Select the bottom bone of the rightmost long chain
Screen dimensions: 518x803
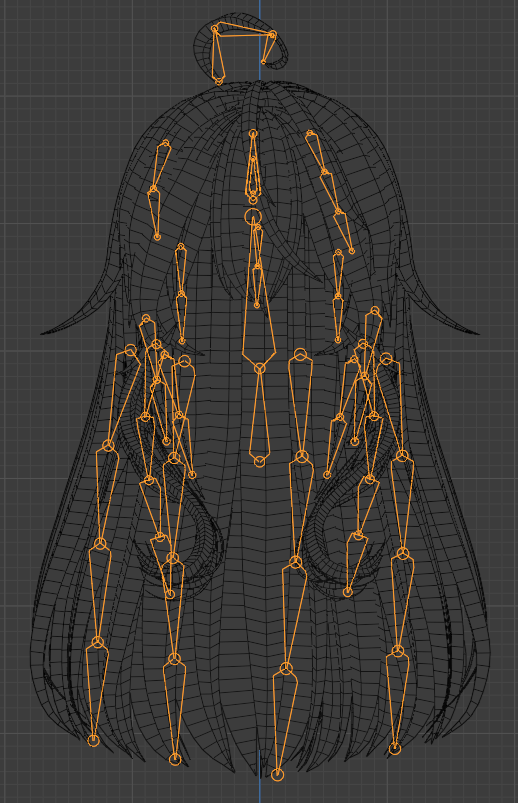tap(397, 701)
